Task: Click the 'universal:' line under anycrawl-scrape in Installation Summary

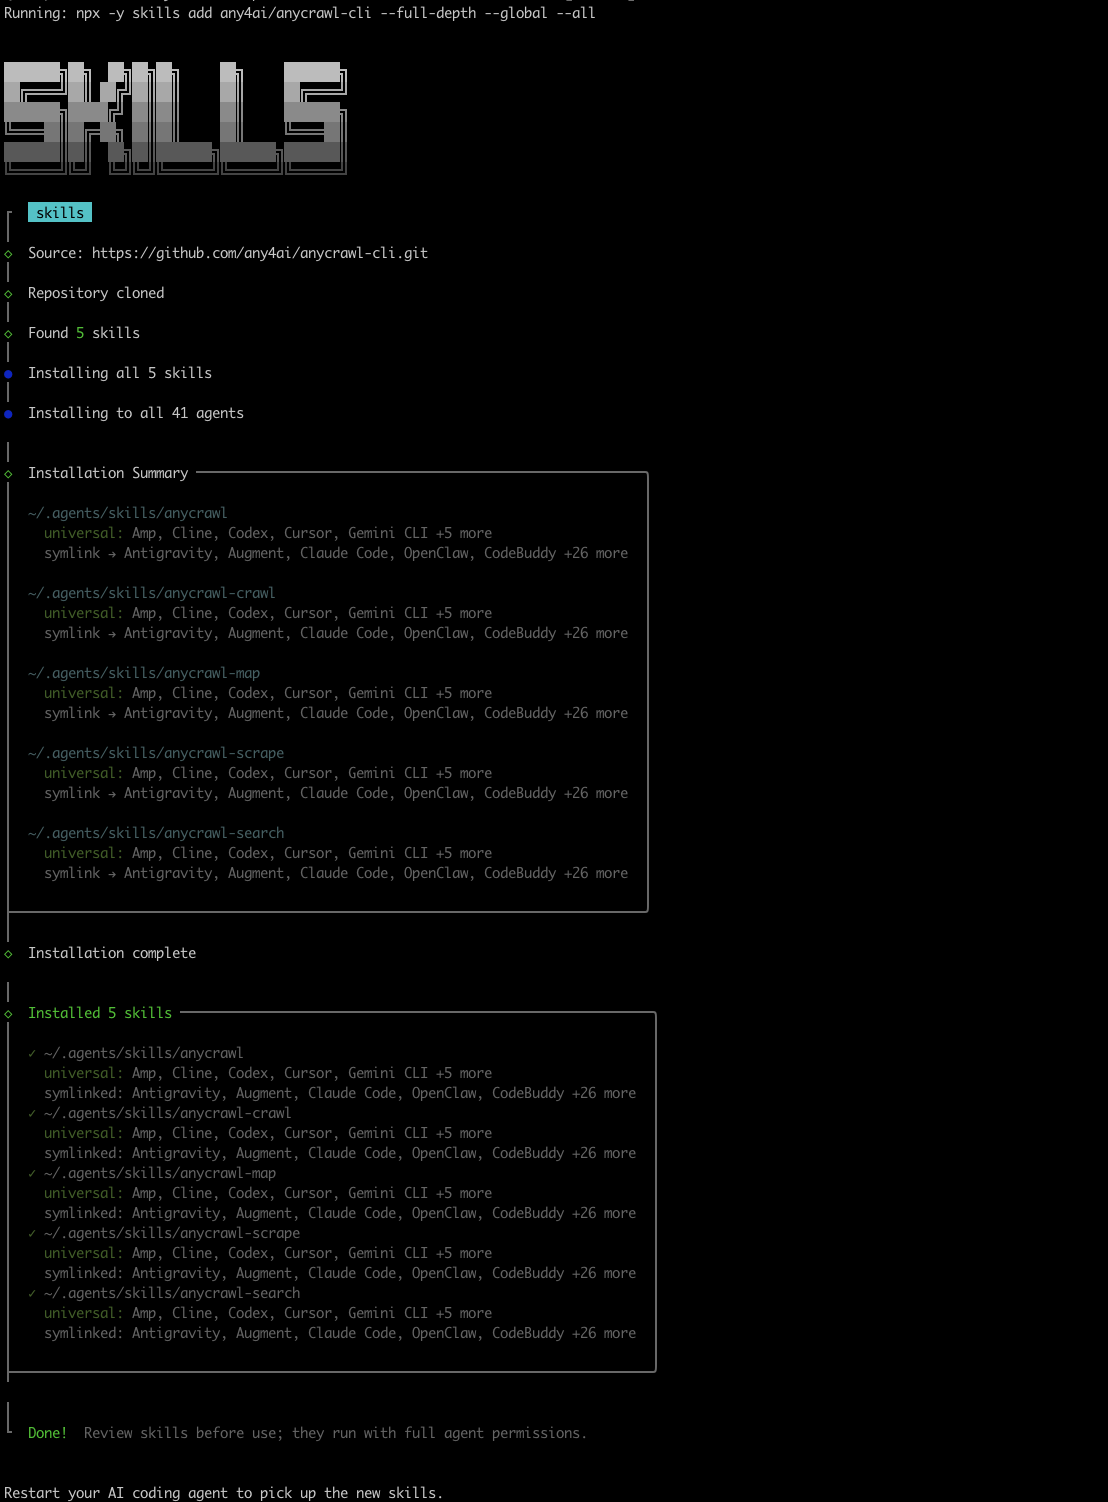Action: pyautogui.click(x=268, y=773)
